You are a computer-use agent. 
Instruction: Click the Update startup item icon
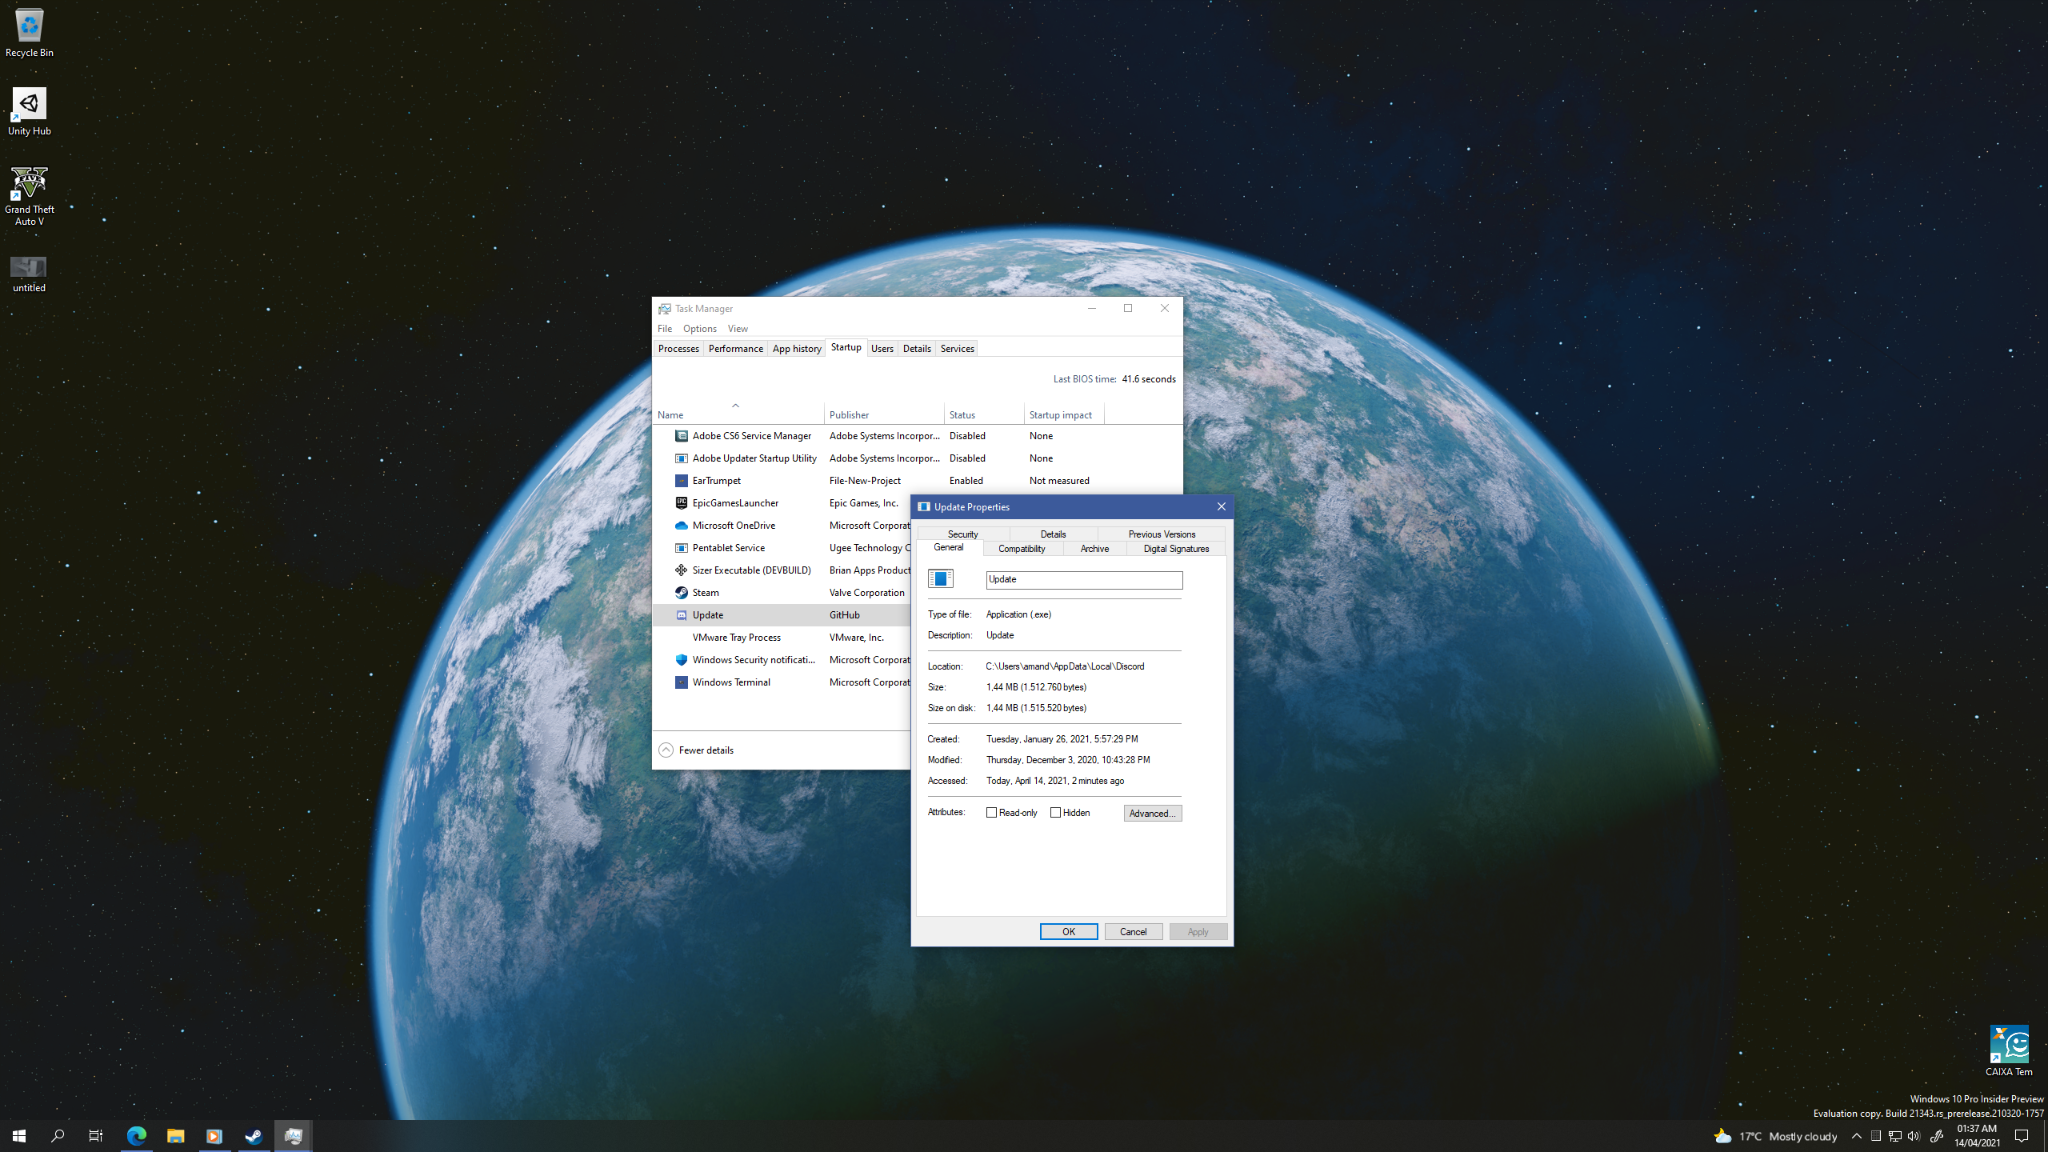point(681,615)
